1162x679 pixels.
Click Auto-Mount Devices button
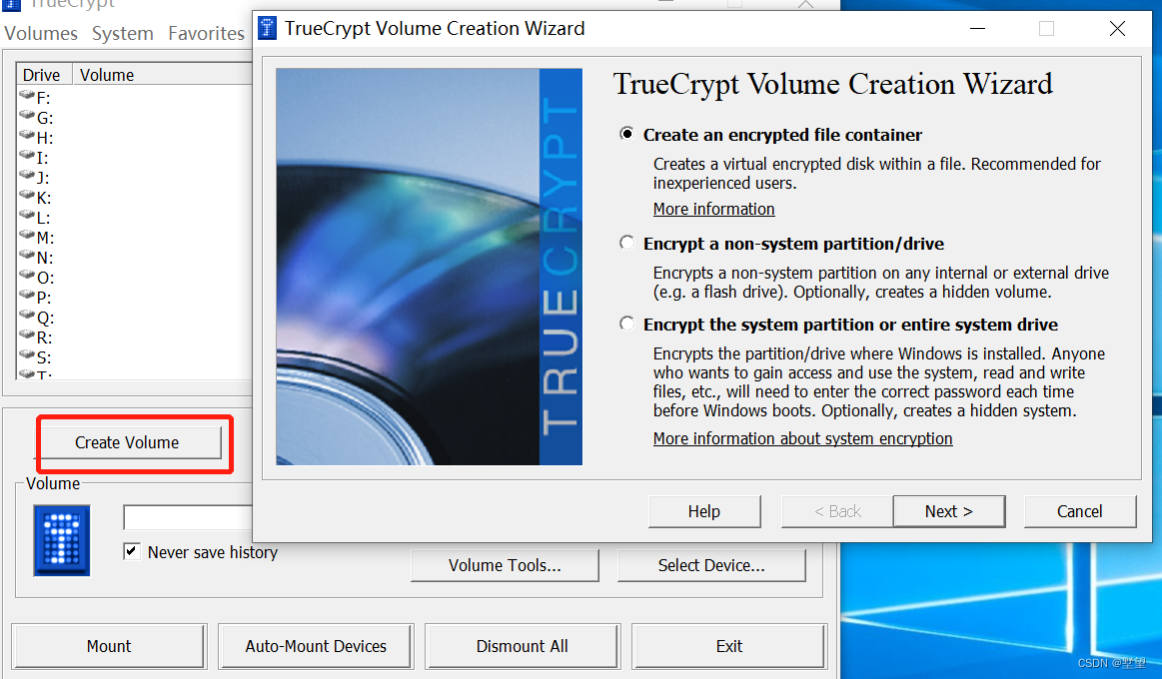click(316, 646)
